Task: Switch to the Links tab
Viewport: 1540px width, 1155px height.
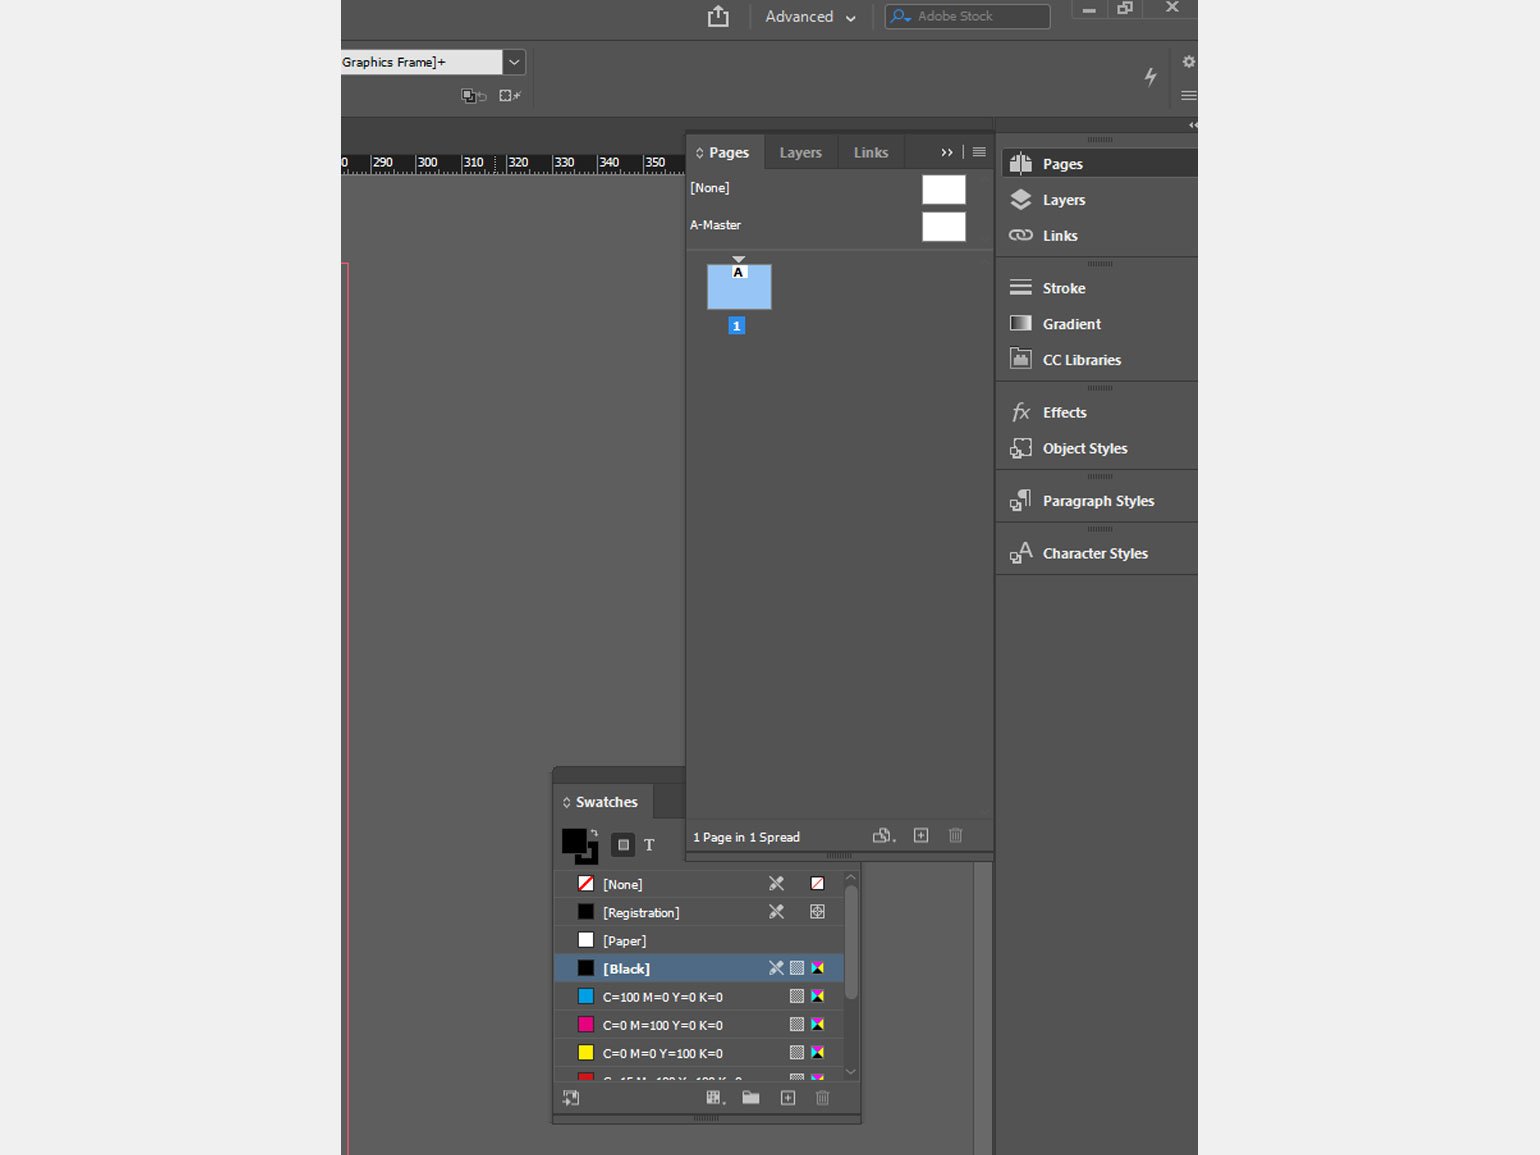Action: click(x=870, y=153)
